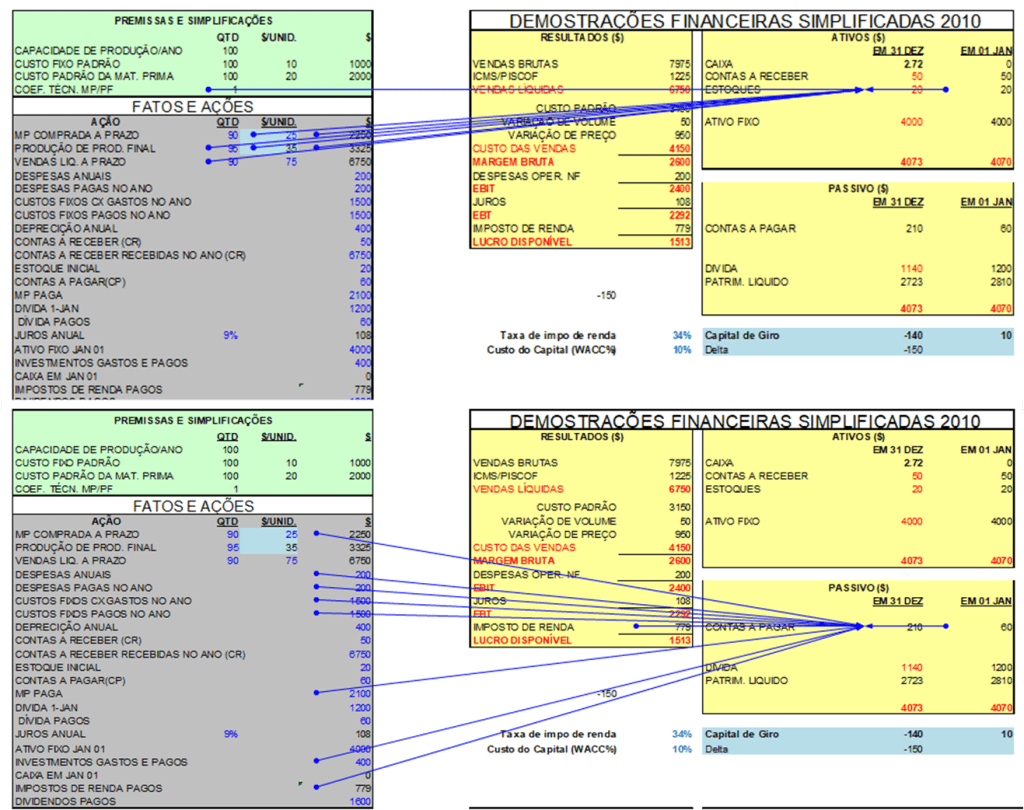Image resolution: width=1024 pixels, height=810 pixels.
Task: Click upper JUROS ANUAL 9% rate cell
Action: pos(231,336)
